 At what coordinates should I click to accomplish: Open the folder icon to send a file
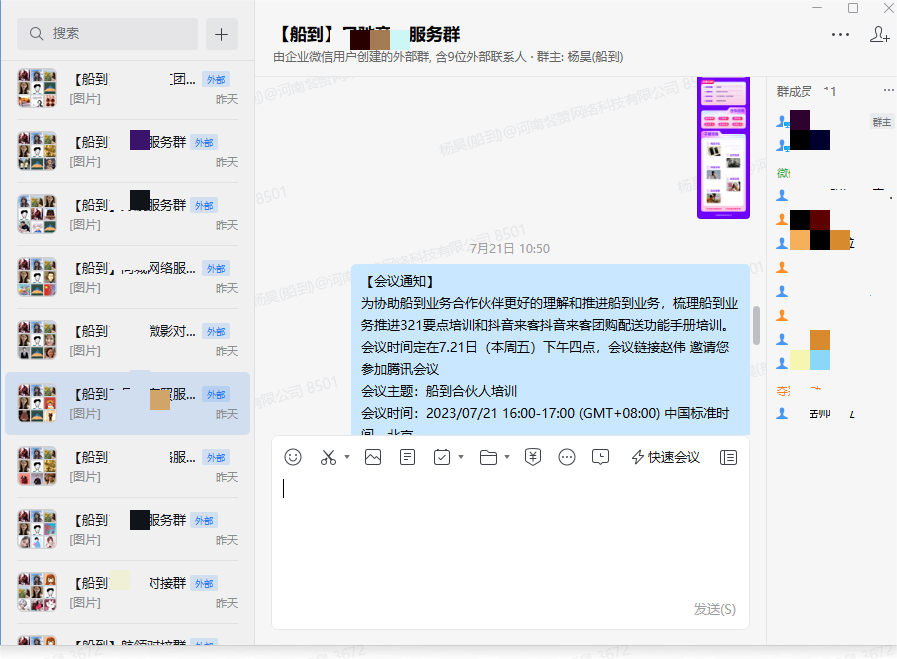pos(487,457)
